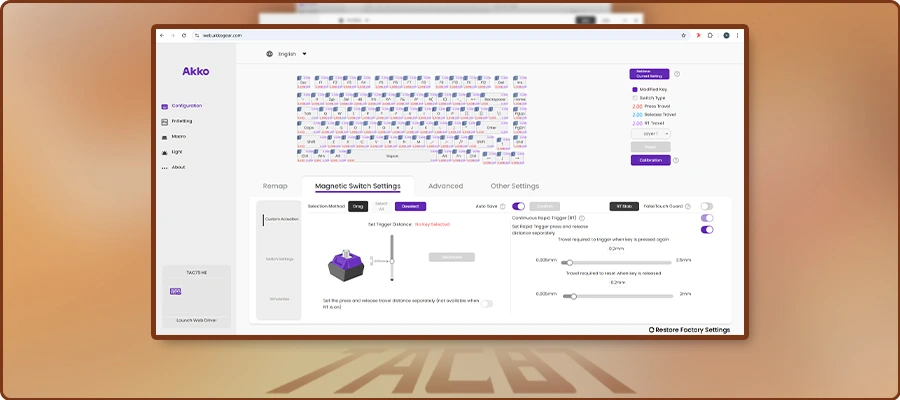Reload the page in browser
Viewport: 900px width, 400px height.
184,35
